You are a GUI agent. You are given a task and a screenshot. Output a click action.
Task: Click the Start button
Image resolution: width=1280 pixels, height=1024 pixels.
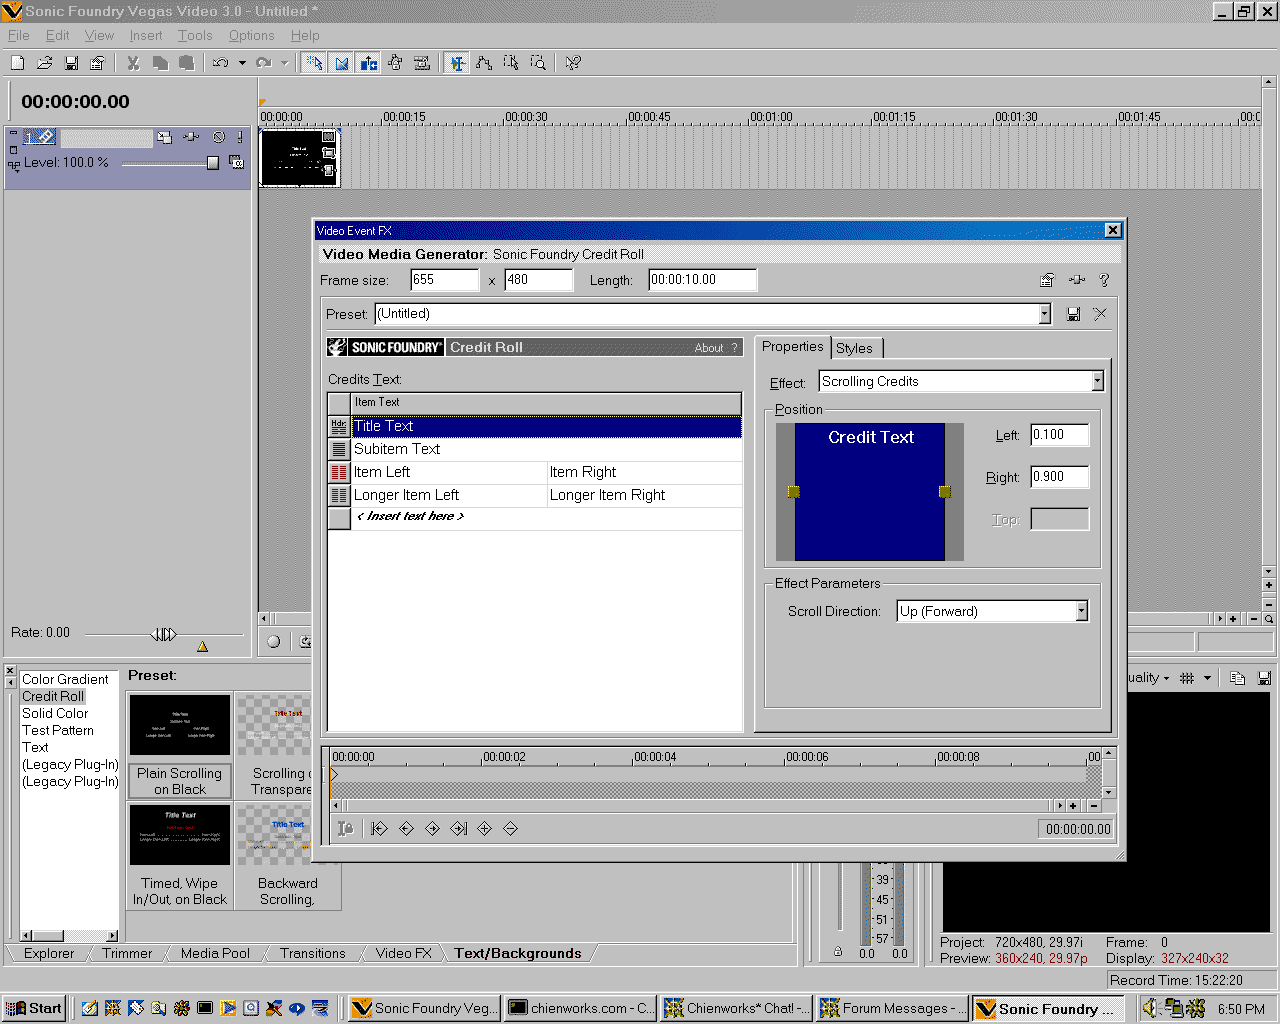tap(35, 1008)
